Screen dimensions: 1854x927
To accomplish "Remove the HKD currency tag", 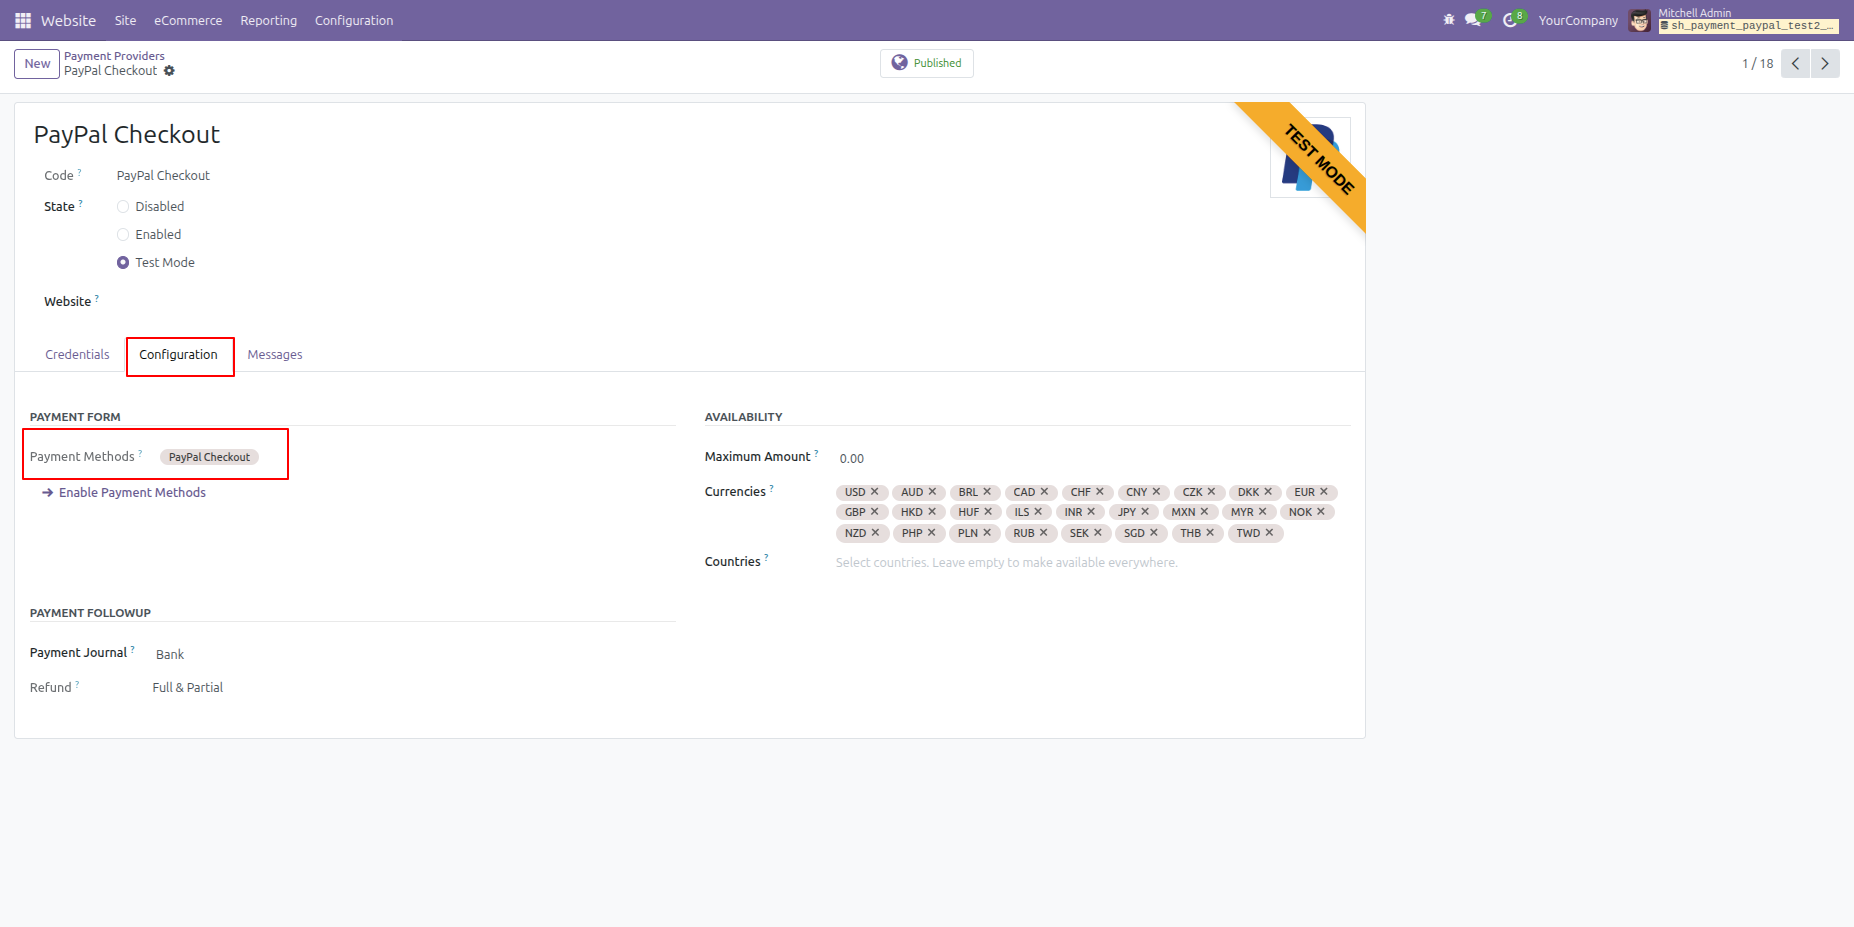I will tap(932, 512).
